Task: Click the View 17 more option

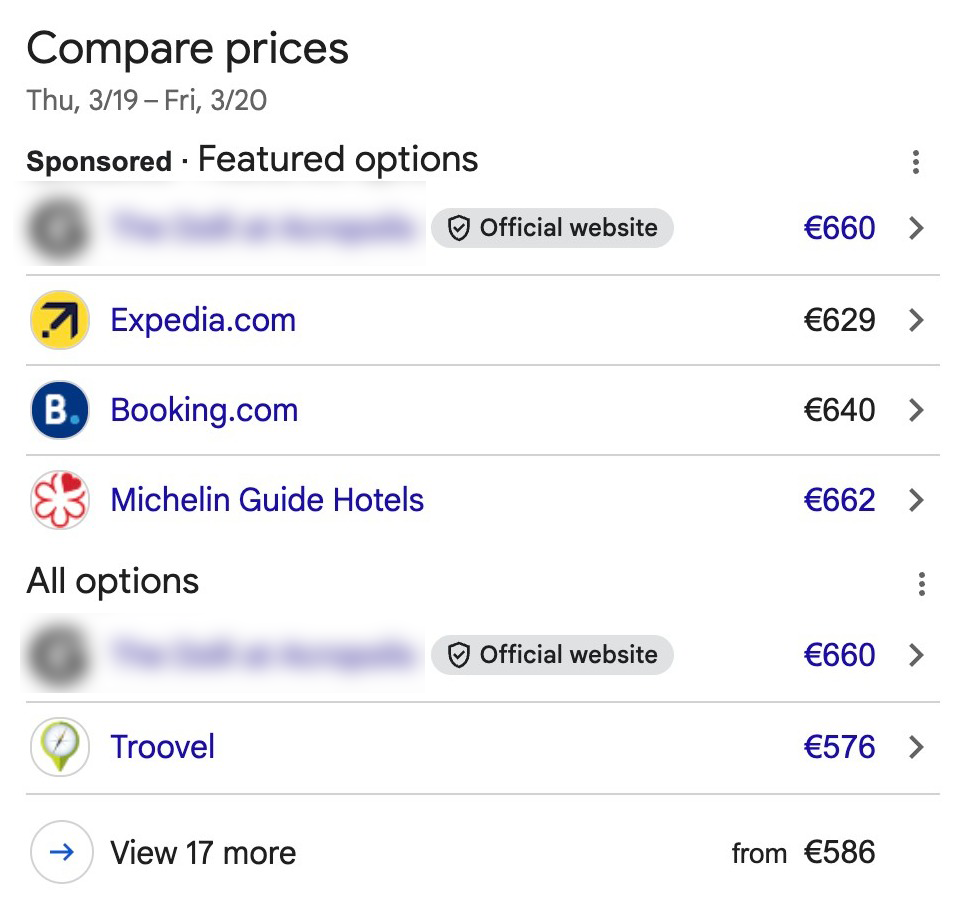Action: click(203, 852)
